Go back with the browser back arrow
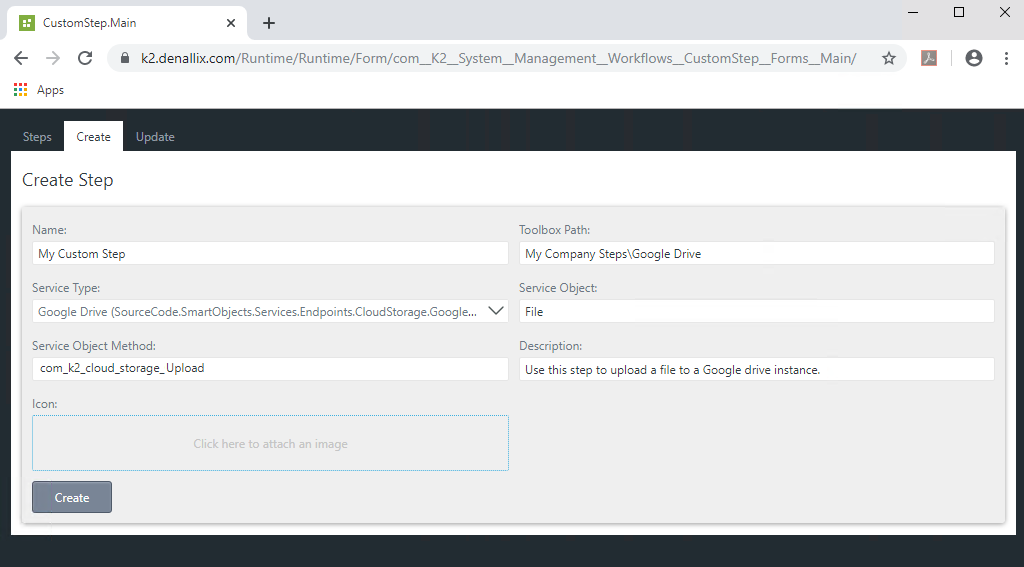Screen dimensions: 1024x567 click(x=21, y=58)
